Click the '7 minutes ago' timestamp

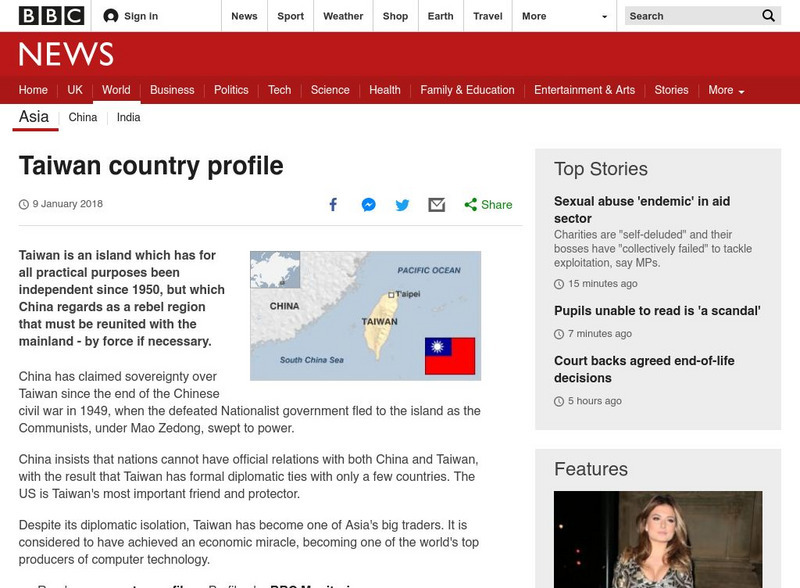coord(599,334)
